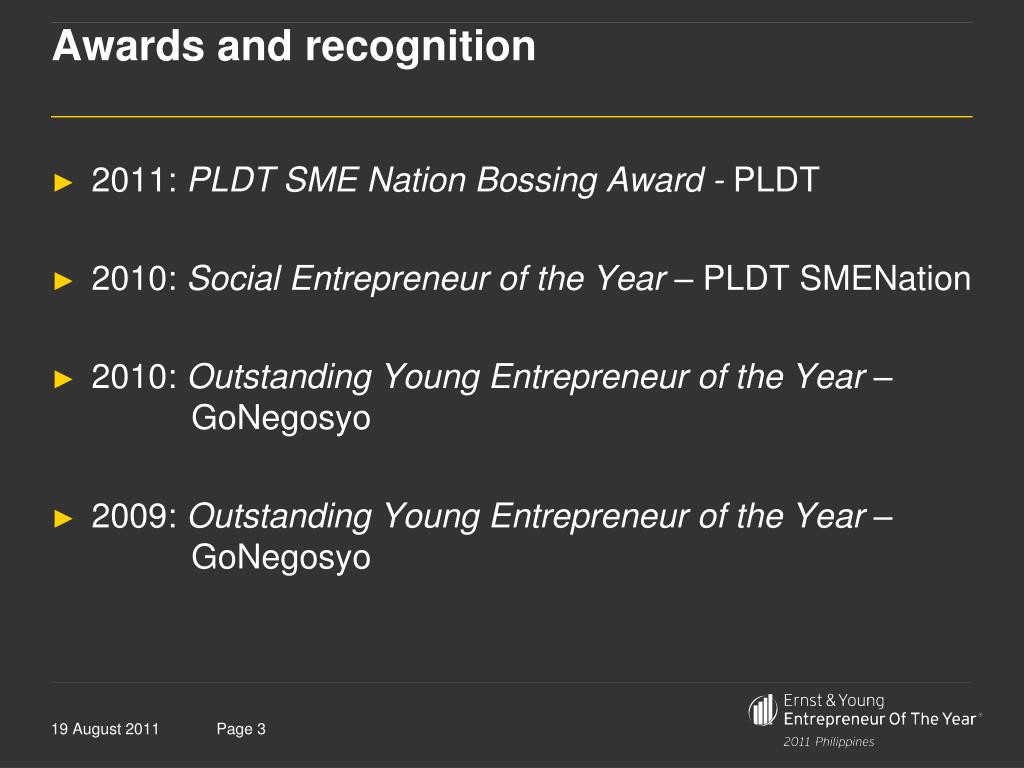Click the "2011:" year label in first bullet
This screenshot has height=768, width=1024.
pyautogui.click(x=135, y=181)
